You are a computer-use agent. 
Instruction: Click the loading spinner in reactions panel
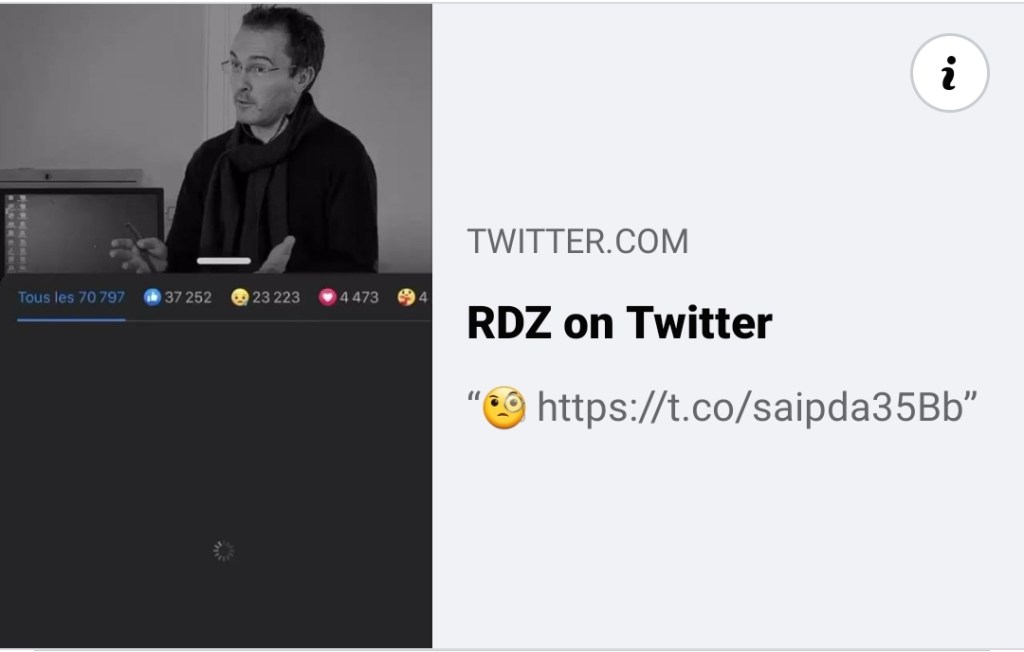223,551
